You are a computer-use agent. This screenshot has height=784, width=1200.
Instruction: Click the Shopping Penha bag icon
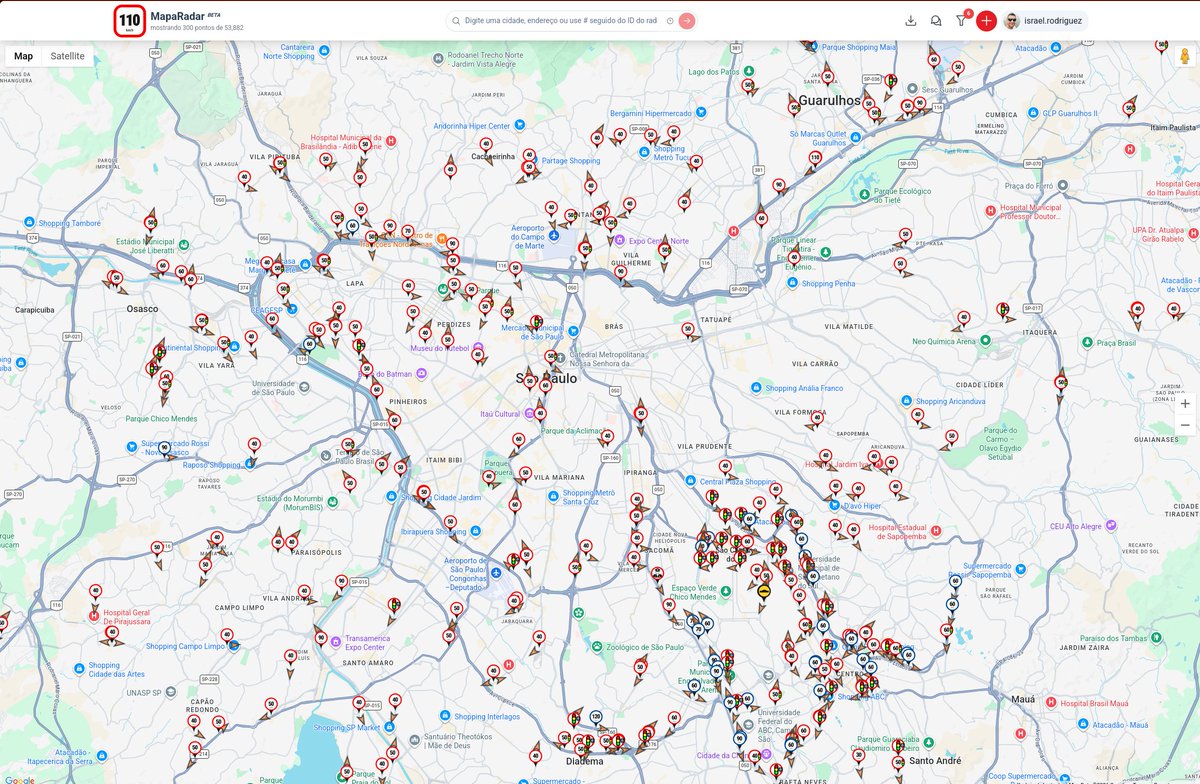[794, 283]
